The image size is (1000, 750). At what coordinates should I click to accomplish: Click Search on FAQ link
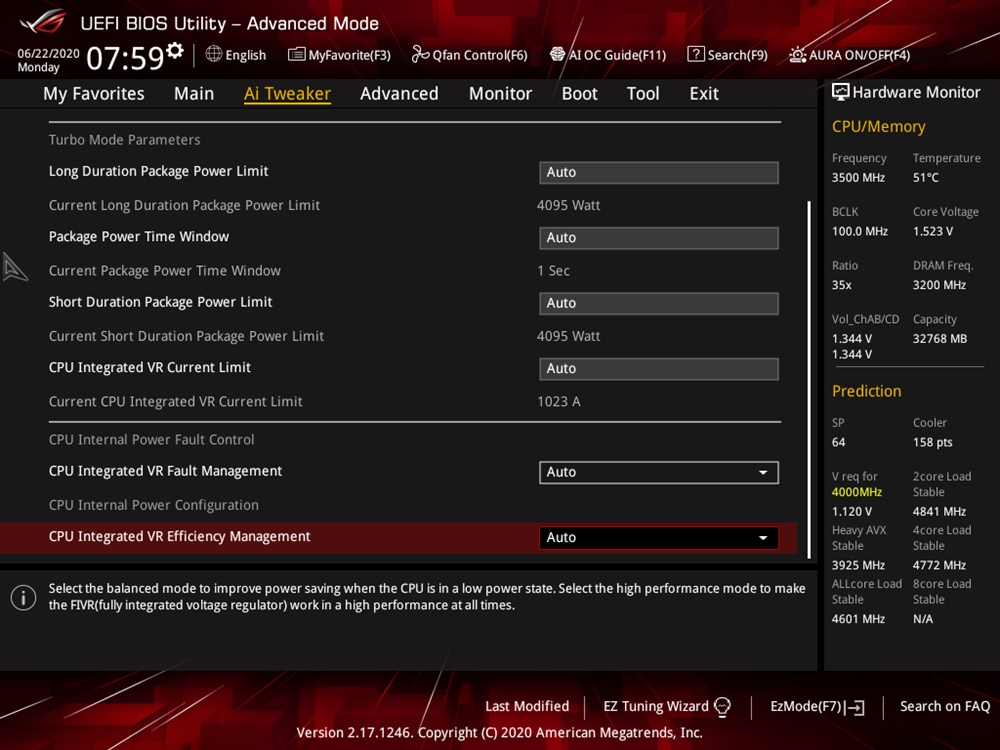(x=945, y=706)
